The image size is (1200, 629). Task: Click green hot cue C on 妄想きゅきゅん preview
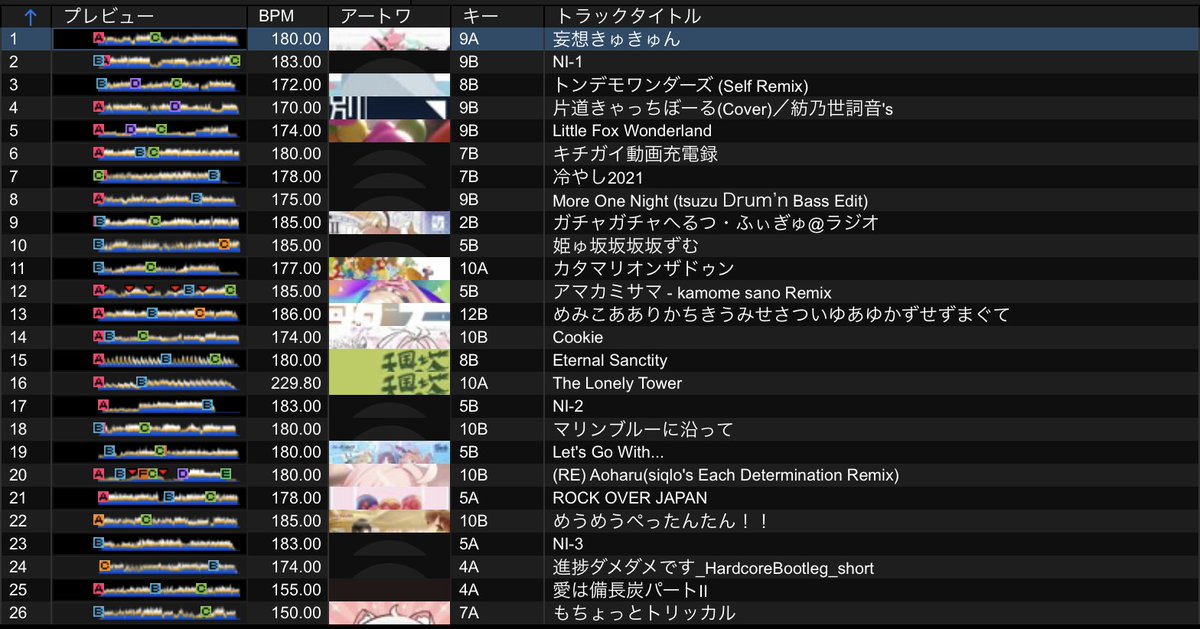(x=154, y=37)
